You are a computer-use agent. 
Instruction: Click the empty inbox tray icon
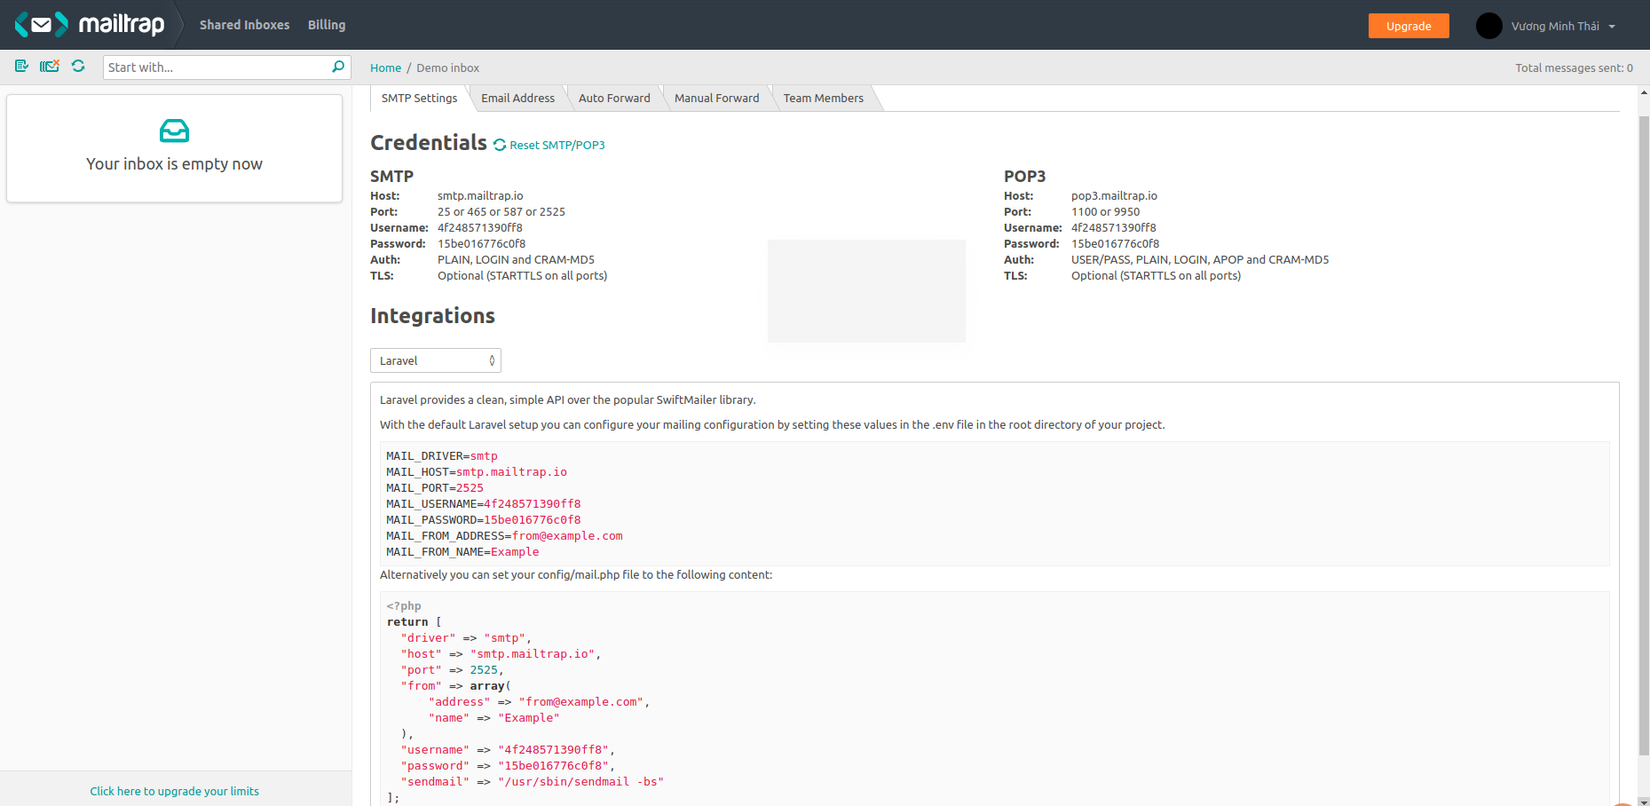click(174, 131)
